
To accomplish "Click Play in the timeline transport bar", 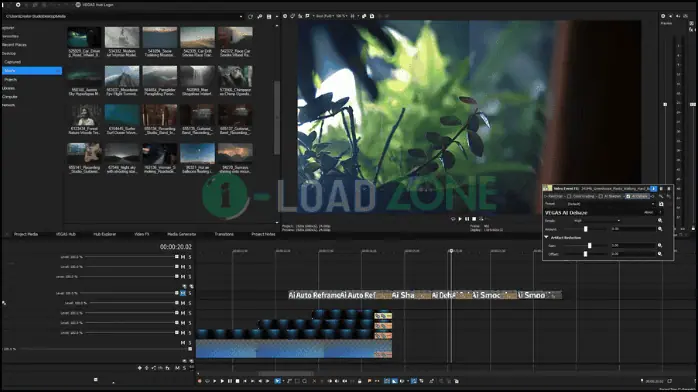I will (222, 381).
